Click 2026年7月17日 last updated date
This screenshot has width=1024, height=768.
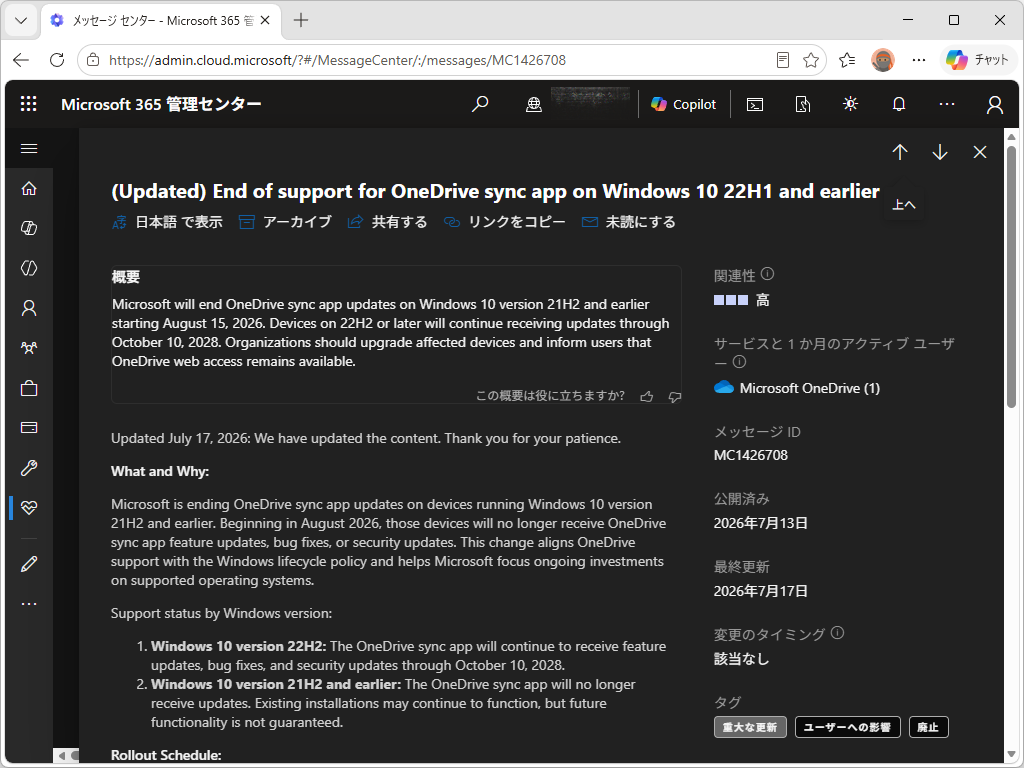tap(761, 591)
